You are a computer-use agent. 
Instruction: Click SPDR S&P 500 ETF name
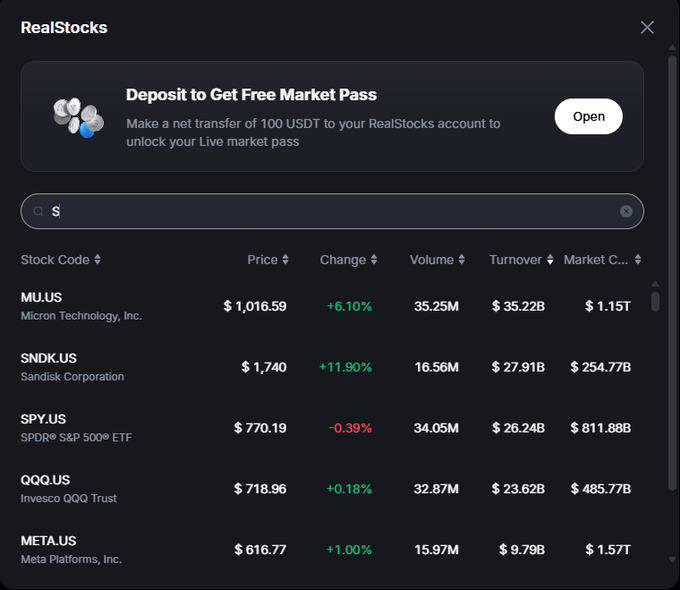(x=76, y=437)
